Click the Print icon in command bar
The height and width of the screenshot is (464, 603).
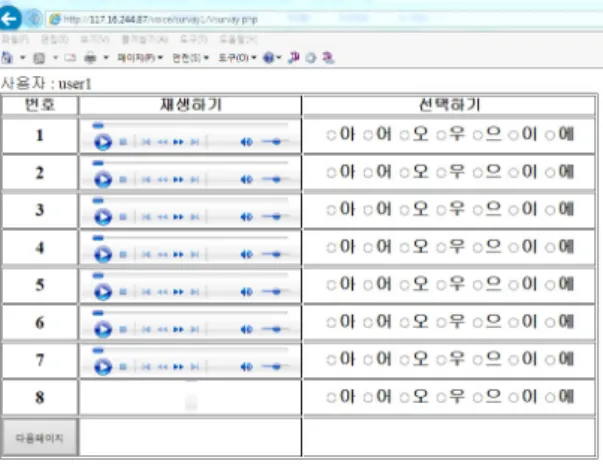point(90,58)
